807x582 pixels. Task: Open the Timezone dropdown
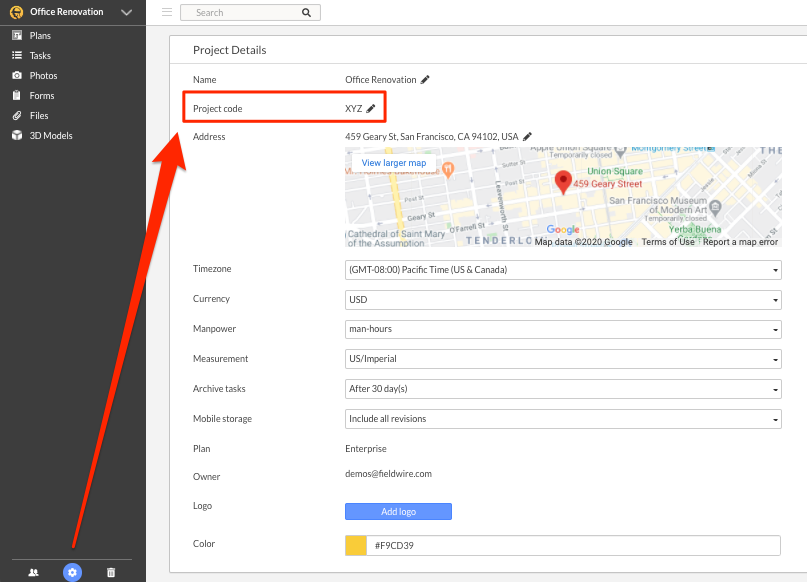[563, 270]
